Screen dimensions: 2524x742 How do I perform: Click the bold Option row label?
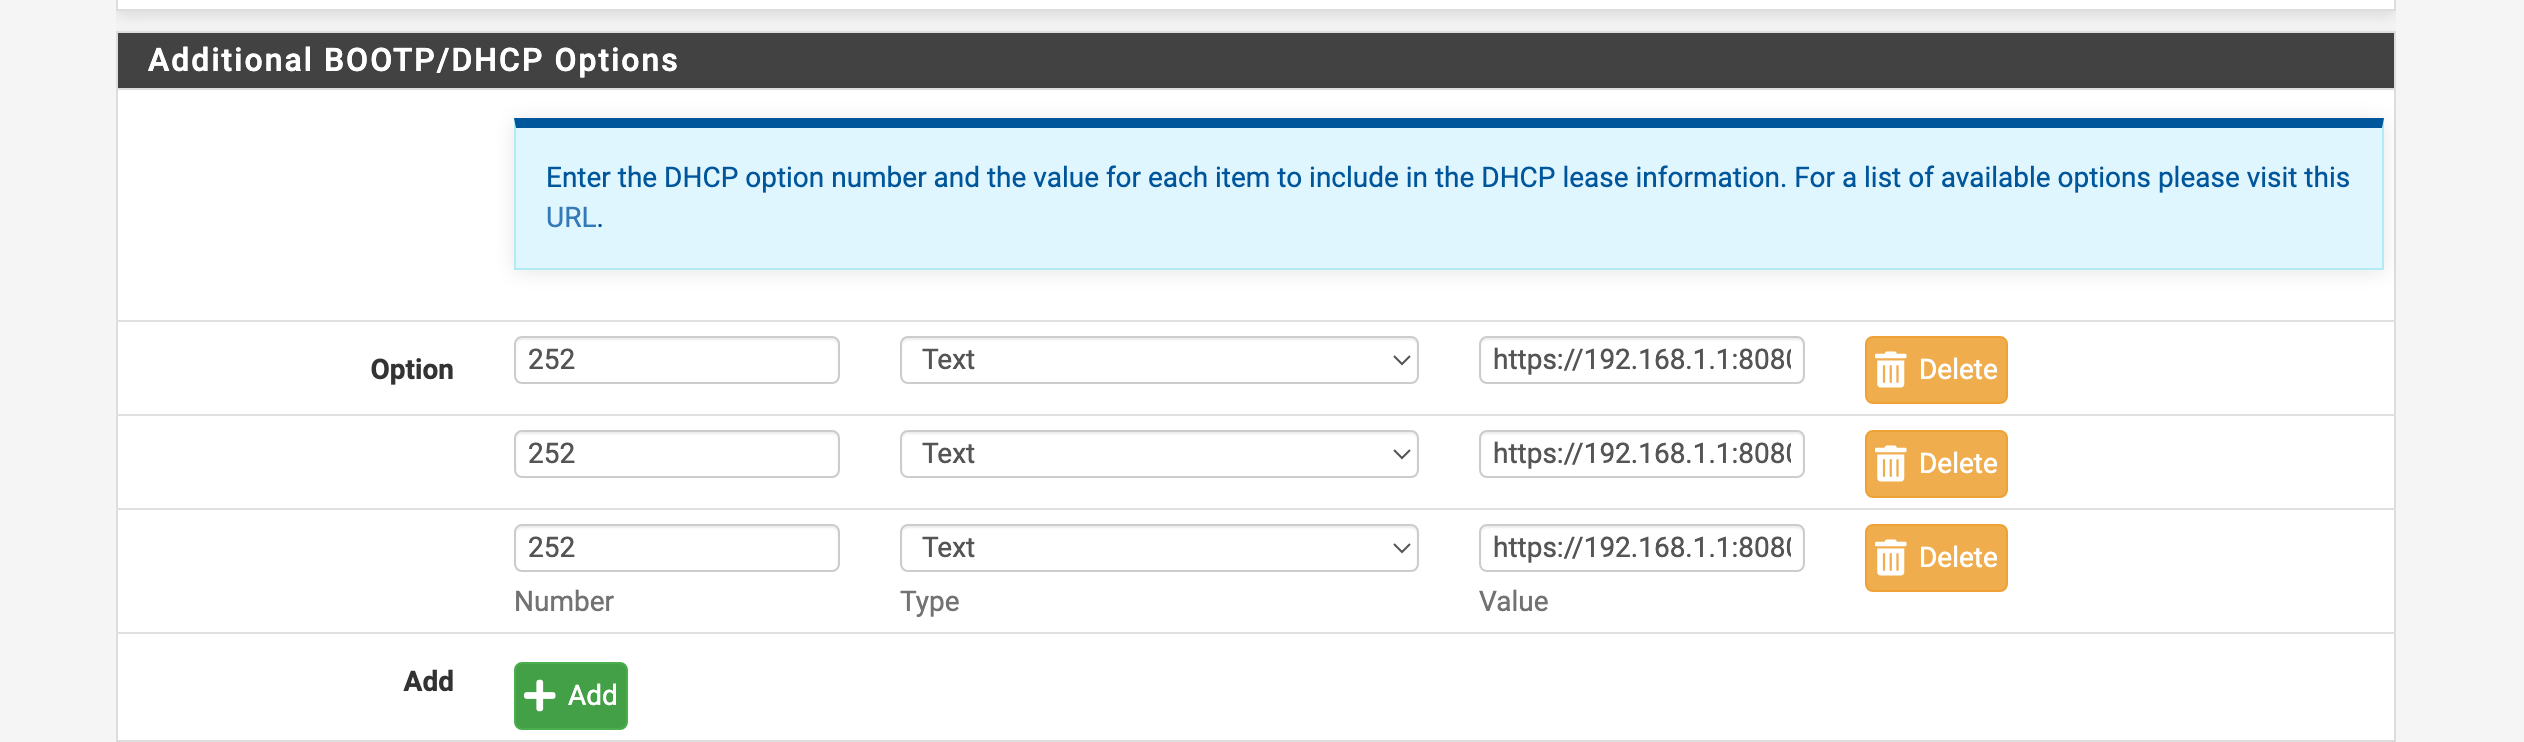click(x=411, y=369)
